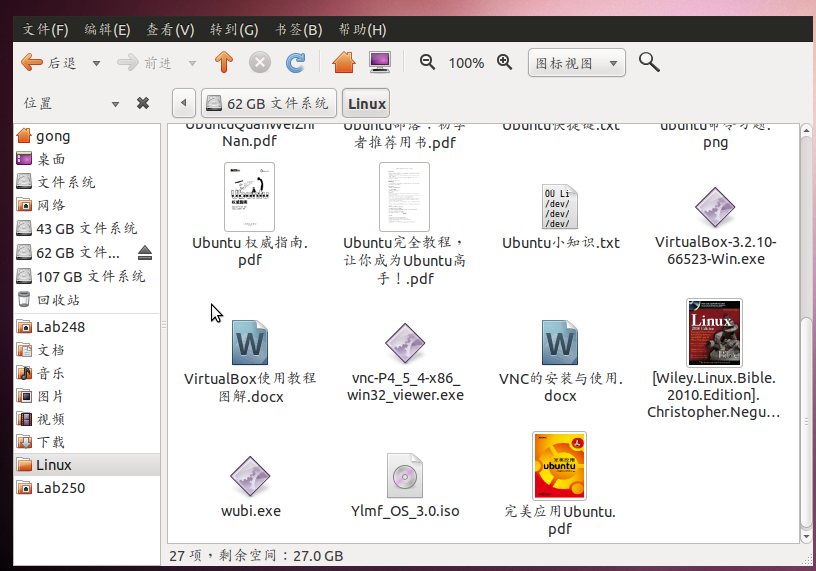Open the 音乐 bookmark

(x=87, y=373)
